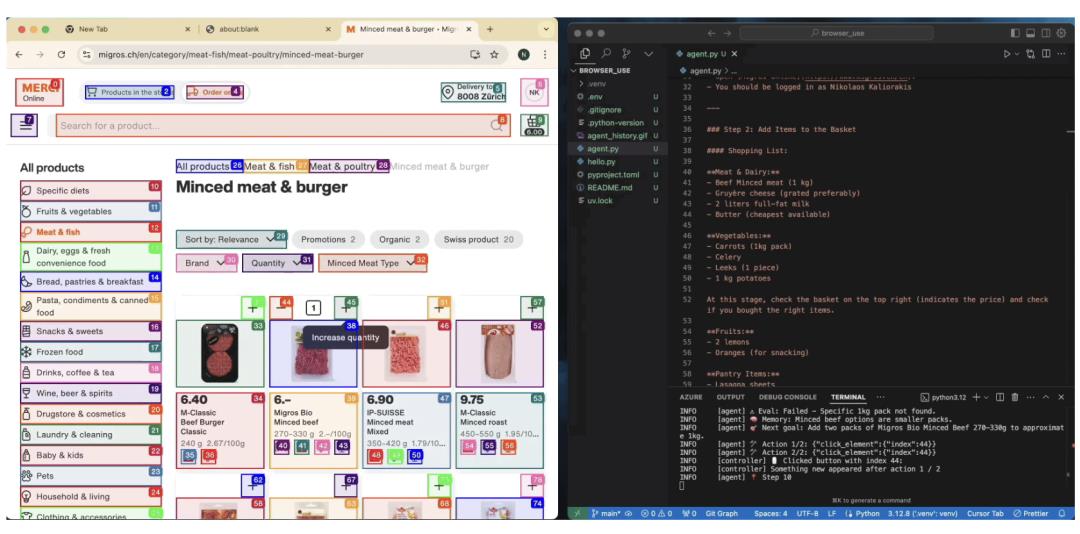This screenshot has height=534, width=1080.
Task: Add M-Classic Beef Burger to basket
Action: [x=253, y=307]
